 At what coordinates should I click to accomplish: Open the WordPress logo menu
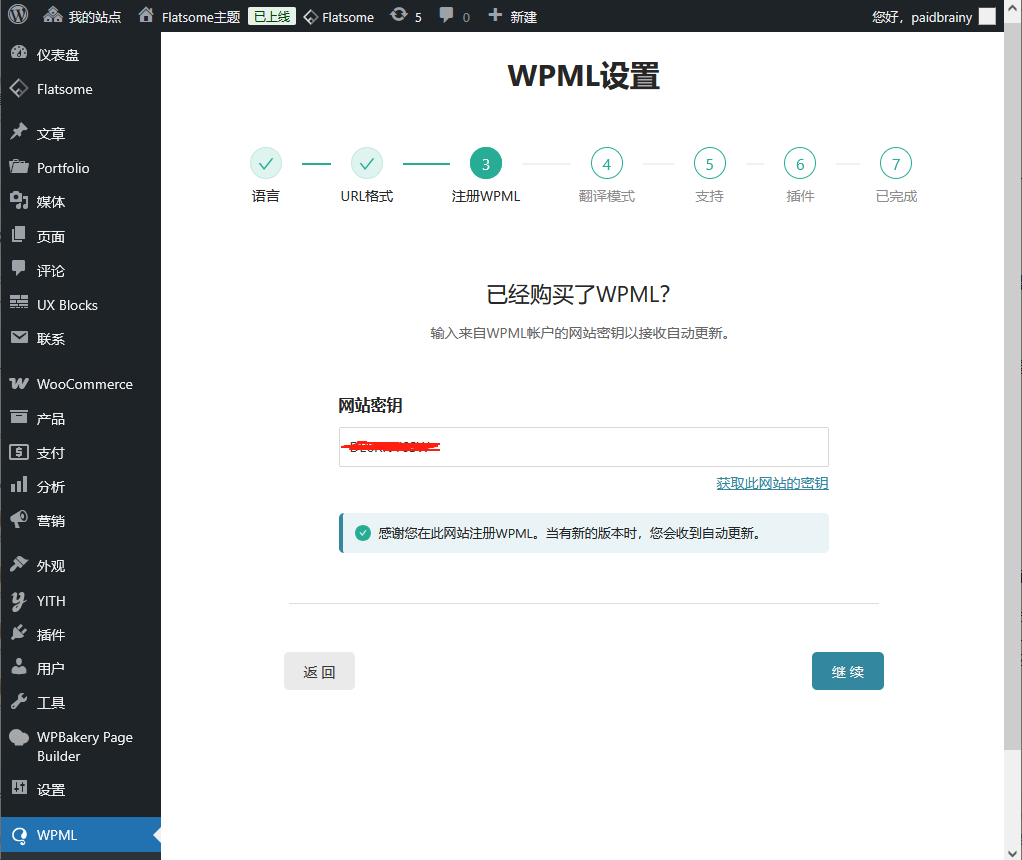coord(18,15)
